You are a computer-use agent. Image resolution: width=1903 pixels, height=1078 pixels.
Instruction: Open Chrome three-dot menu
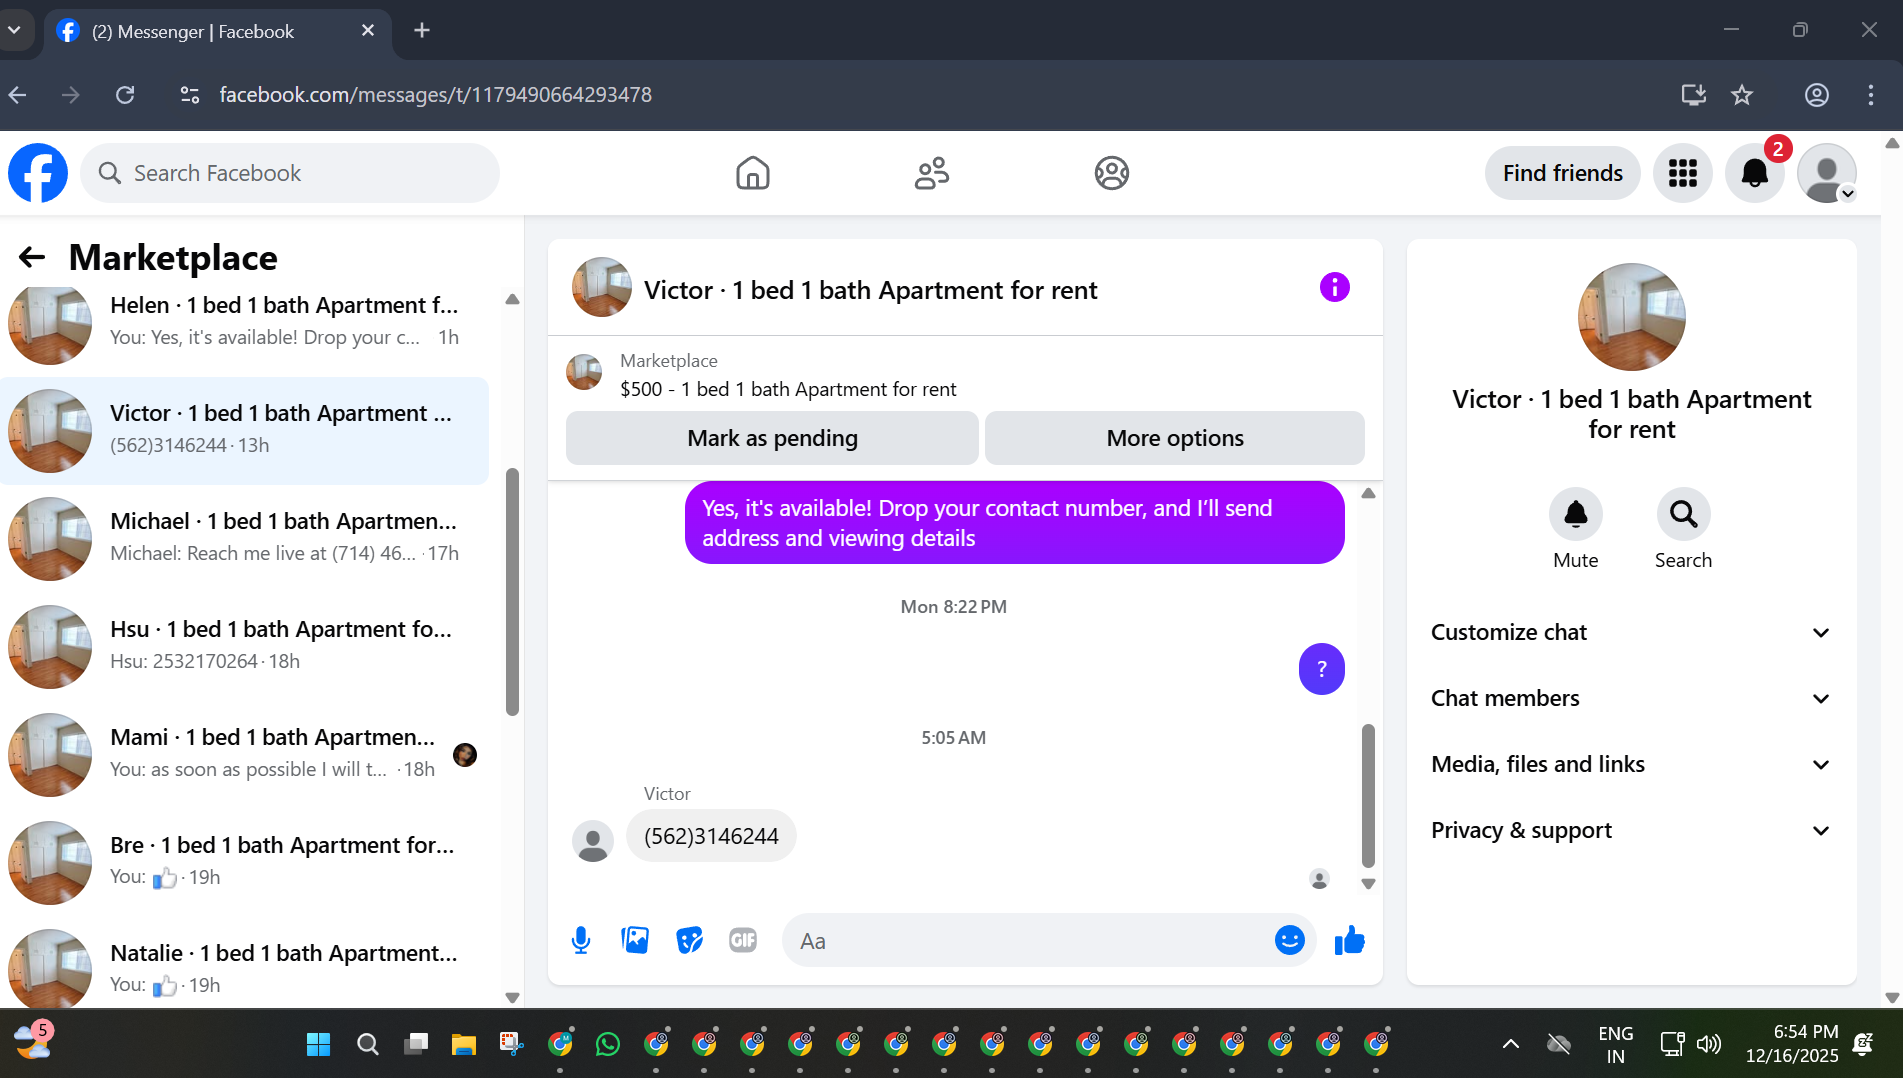(x=1870, y=95)
